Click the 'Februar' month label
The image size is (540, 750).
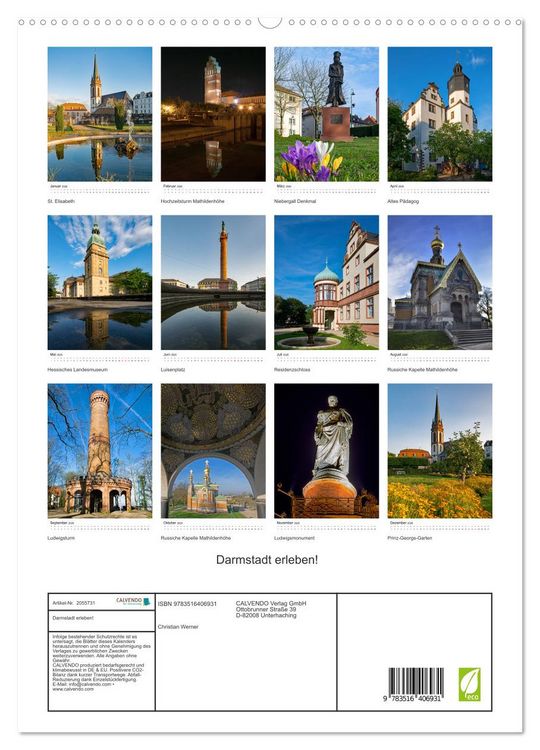(173, 186)
